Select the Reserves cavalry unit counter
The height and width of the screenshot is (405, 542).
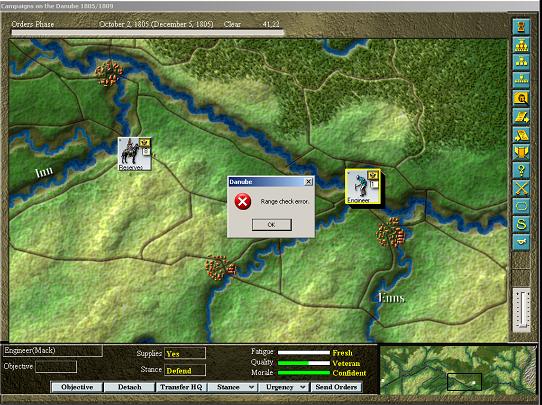(134, 154)
